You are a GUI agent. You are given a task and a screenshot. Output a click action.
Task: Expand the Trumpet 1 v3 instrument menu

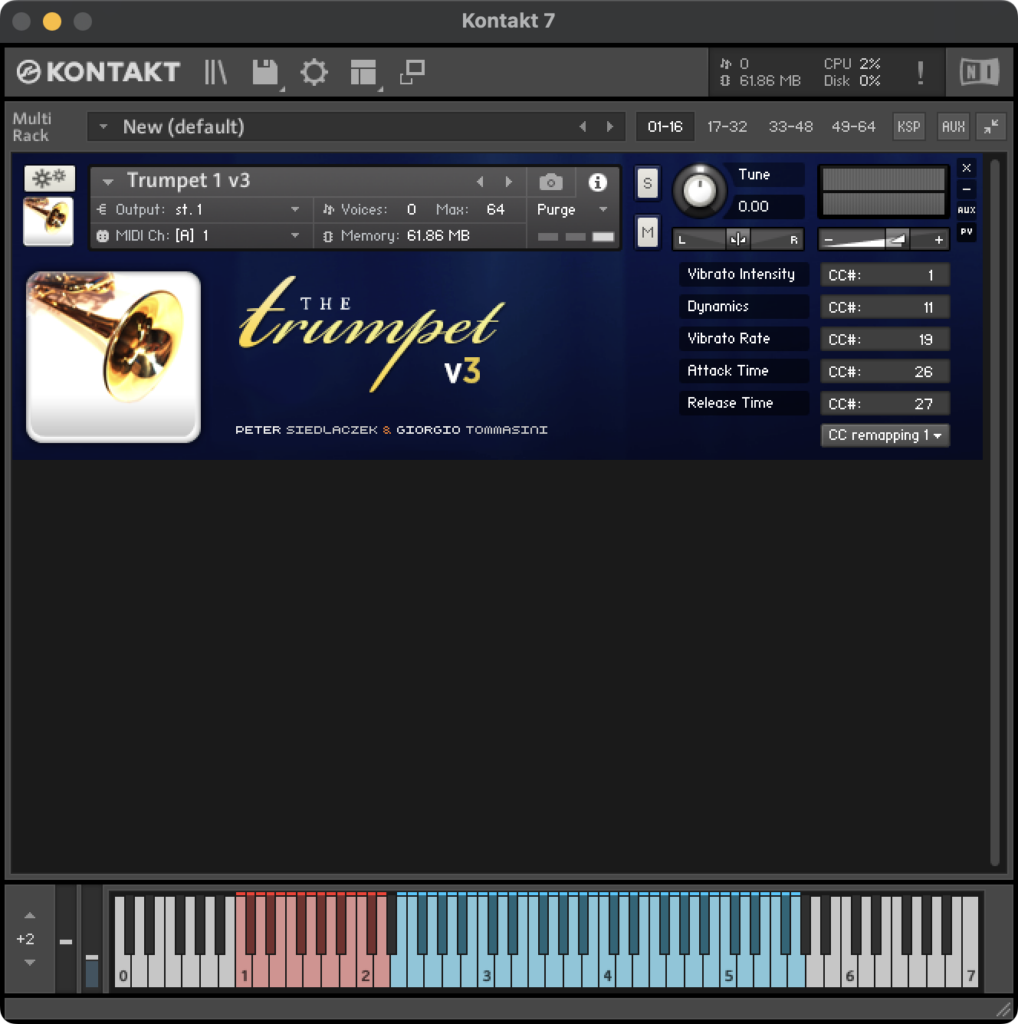108,182
